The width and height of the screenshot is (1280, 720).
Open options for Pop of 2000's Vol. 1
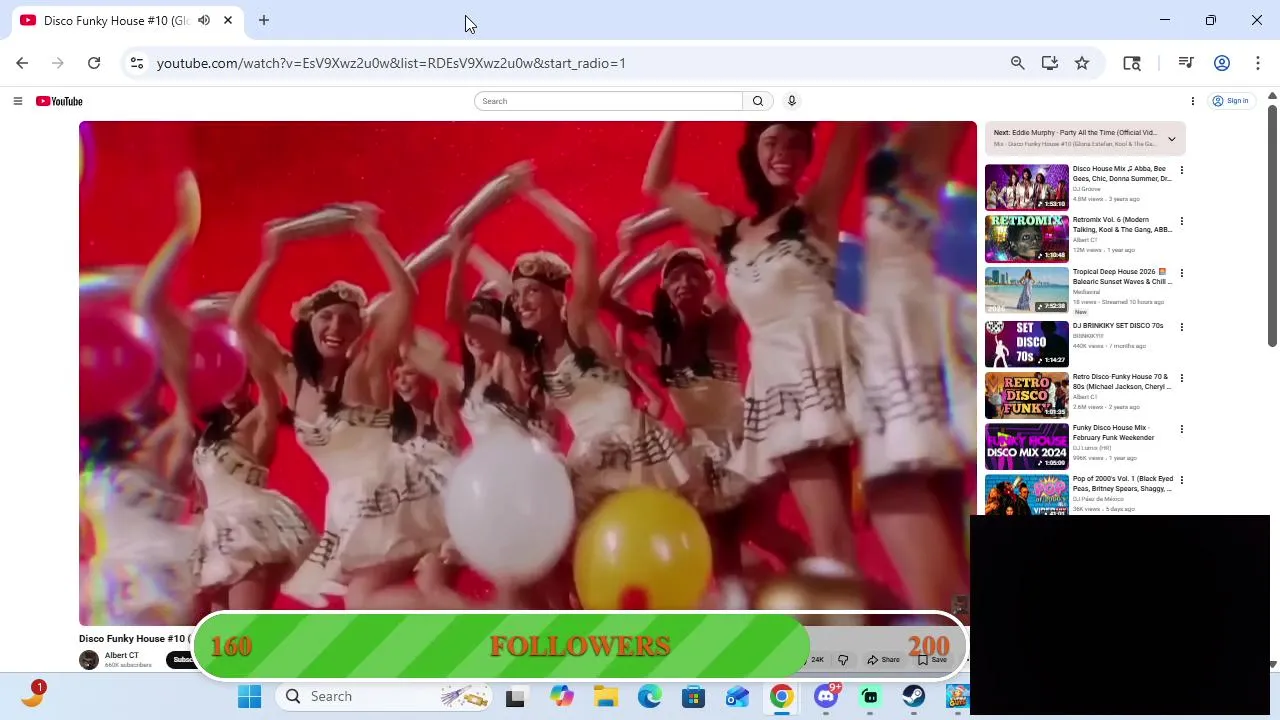[1182, 480]
